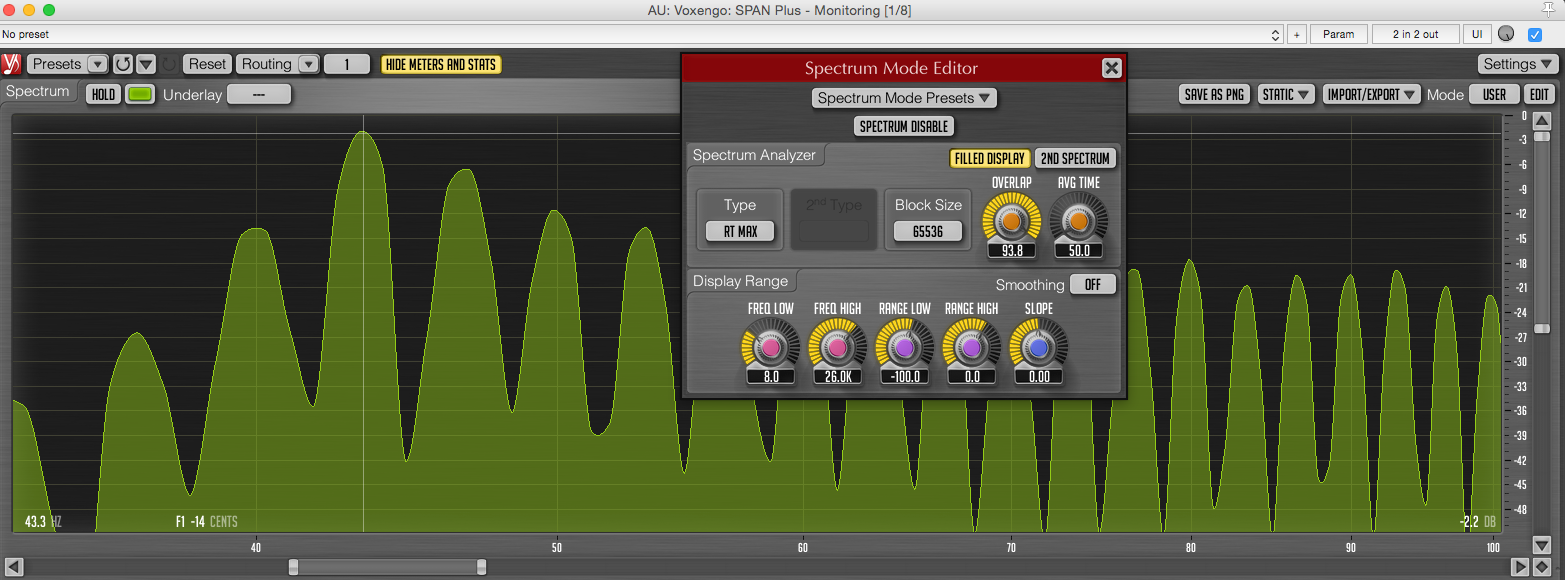Click horizontal scrollbar right arrow
Image resolution: width=1565 pixels, height=580 pixels.
[1520, 567]
